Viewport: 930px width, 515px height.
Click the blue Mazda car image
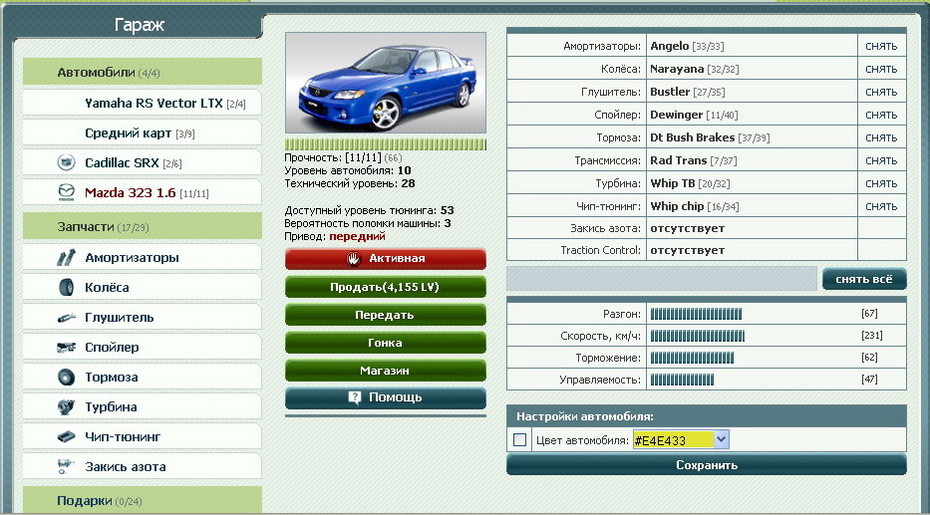pyautogui.click(x=386, y=82)
